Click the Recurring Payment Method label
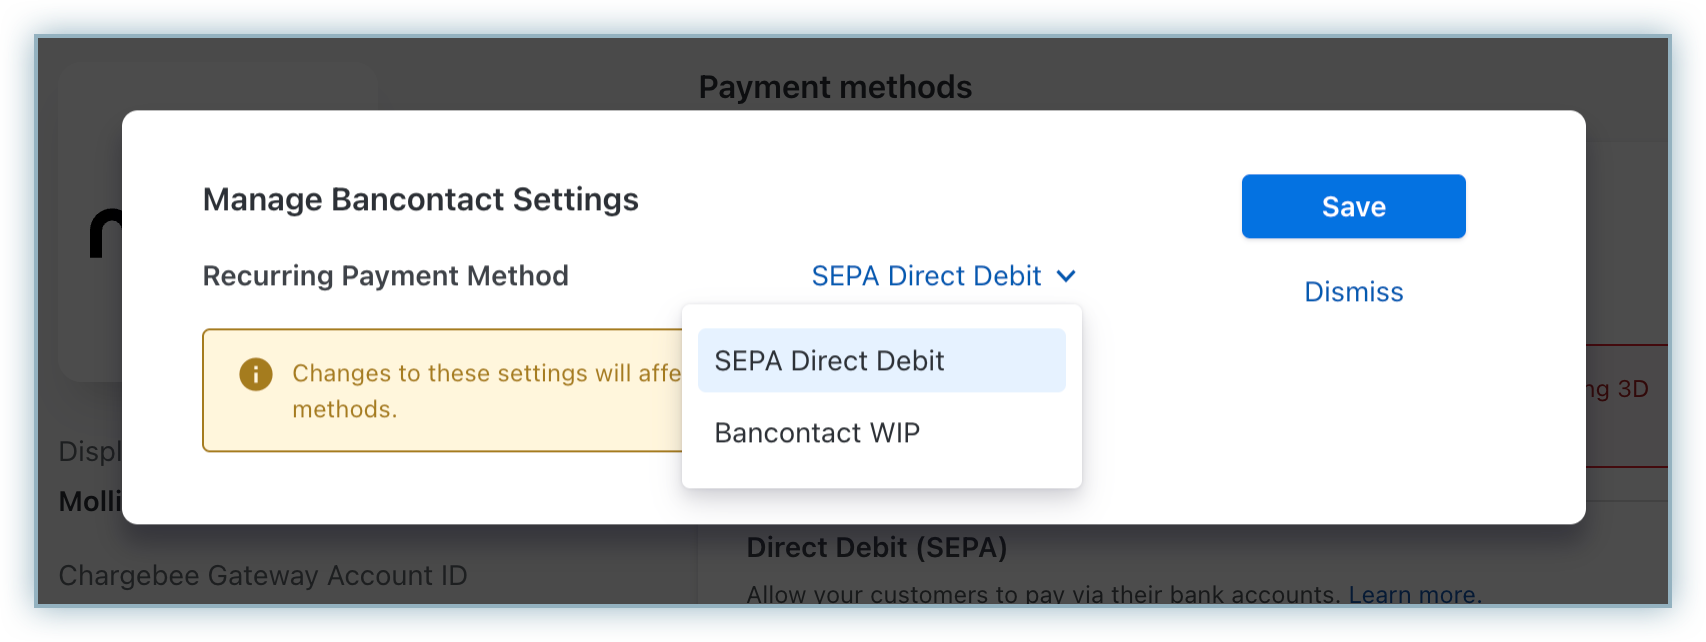 385,276
